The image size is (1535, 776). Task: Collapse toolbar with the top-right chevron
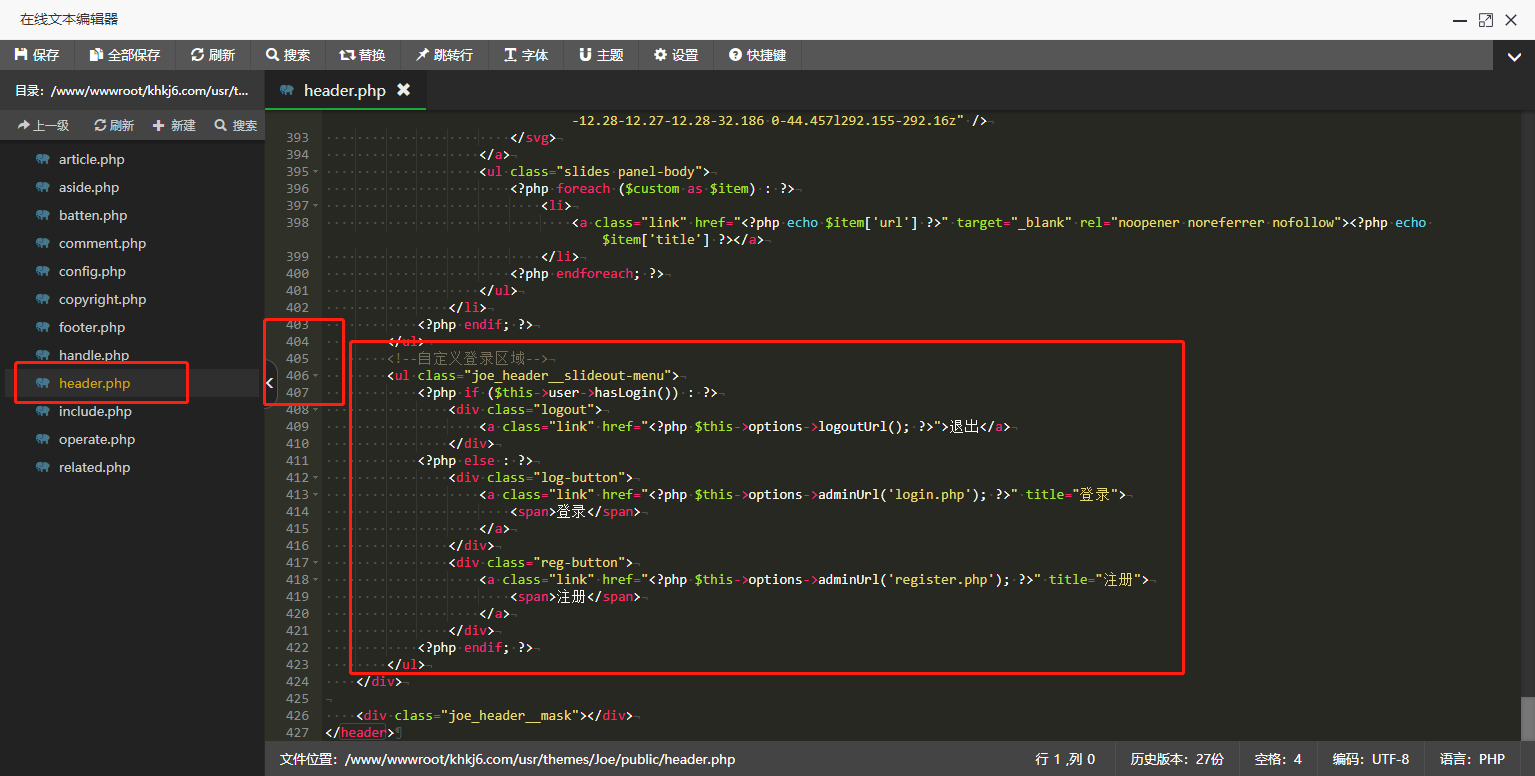click(x=1514, y=57)
